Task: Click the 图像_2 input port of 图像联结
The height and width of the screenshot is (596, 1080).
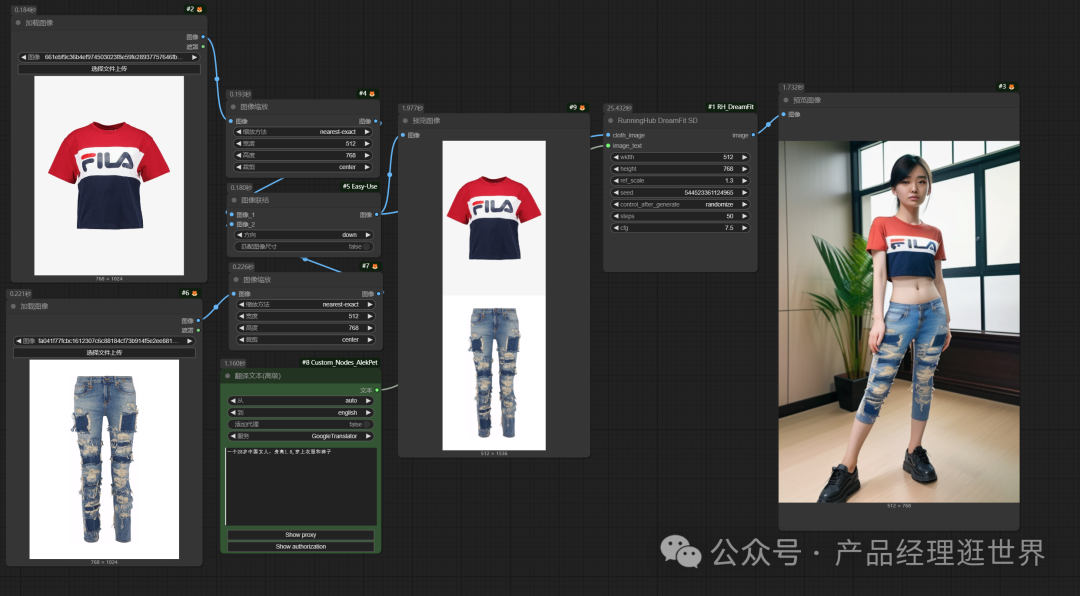Action: tap(231, 225)
